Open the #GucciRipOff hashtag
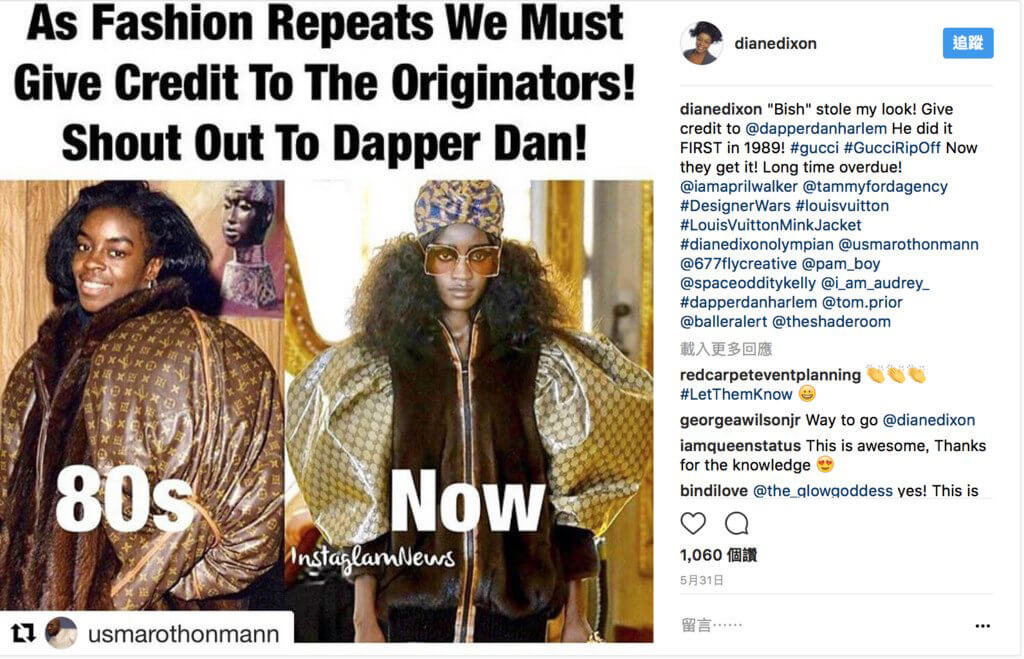The width and height of the screenshot is (1024, 659). click(x=892, y=148)
